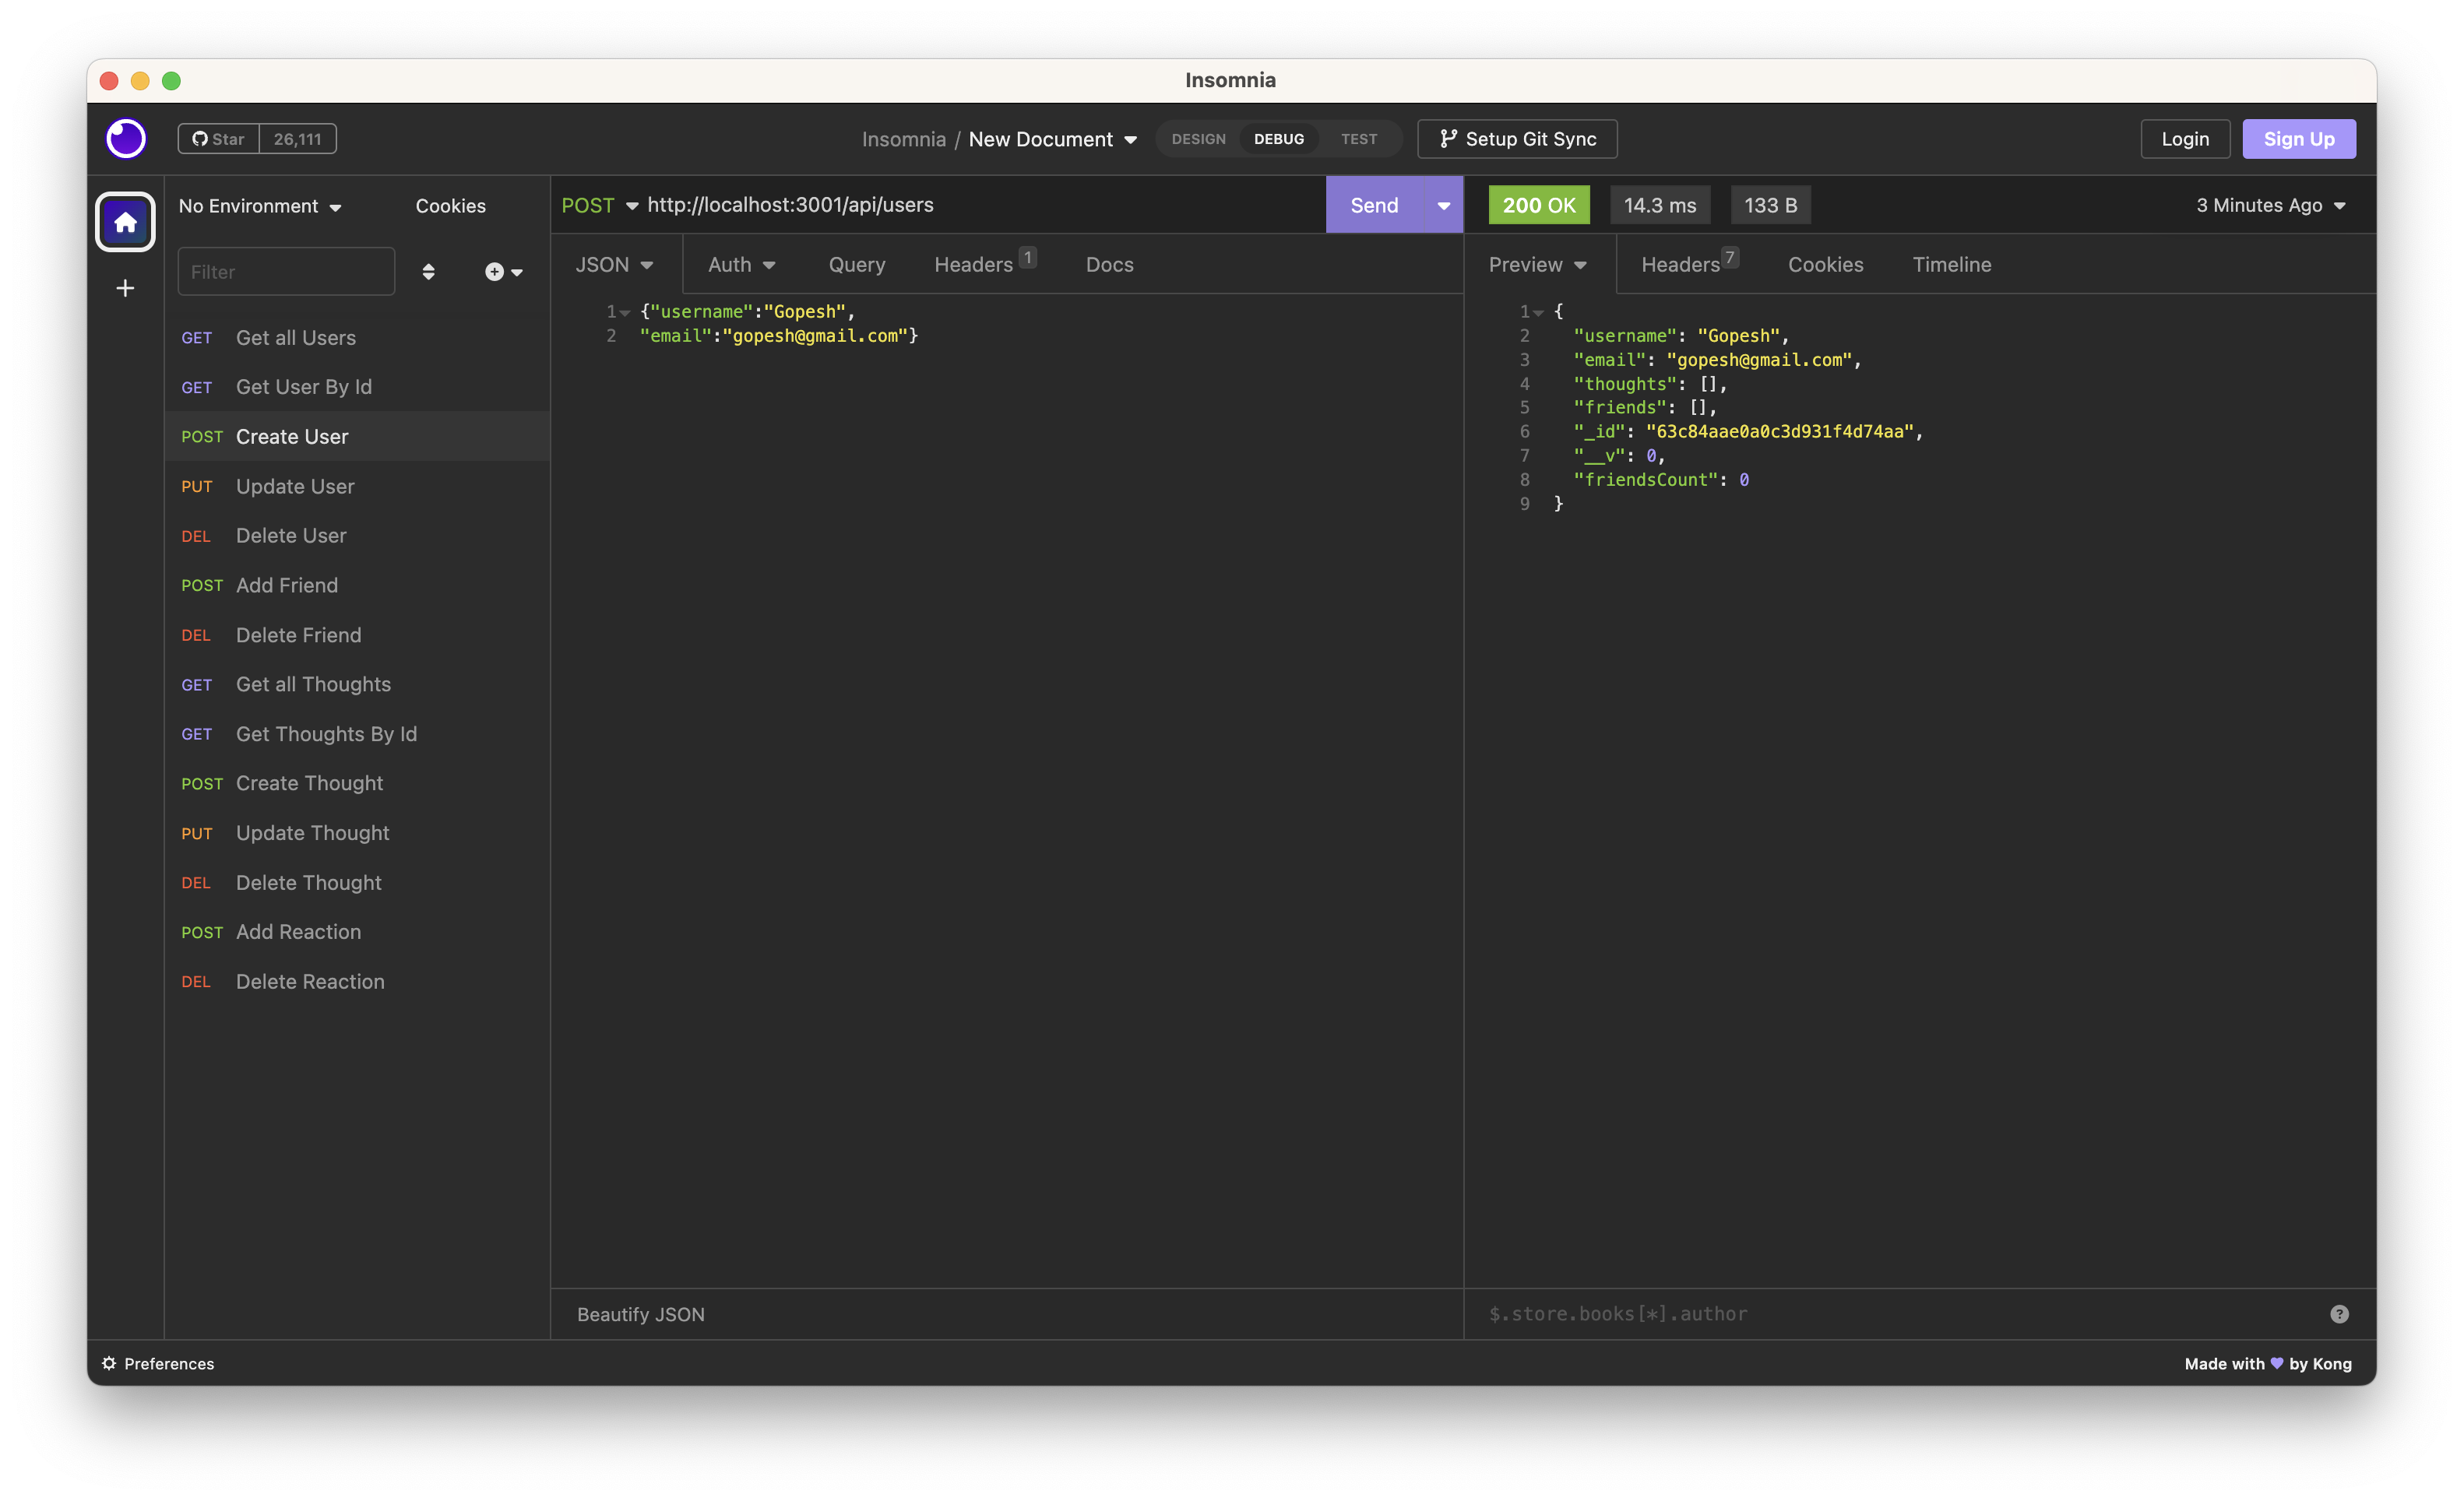This screenshot has width=2464, height=1501.
Task: Click the Setup Git Sync button
Action: (1517, 139)
